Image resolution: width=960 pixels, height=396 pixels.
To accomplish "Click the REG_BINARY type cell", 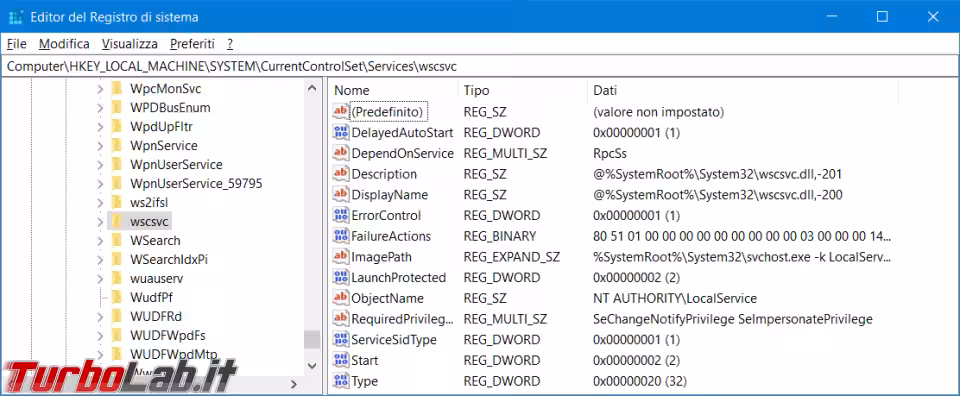I will point(500,236).
